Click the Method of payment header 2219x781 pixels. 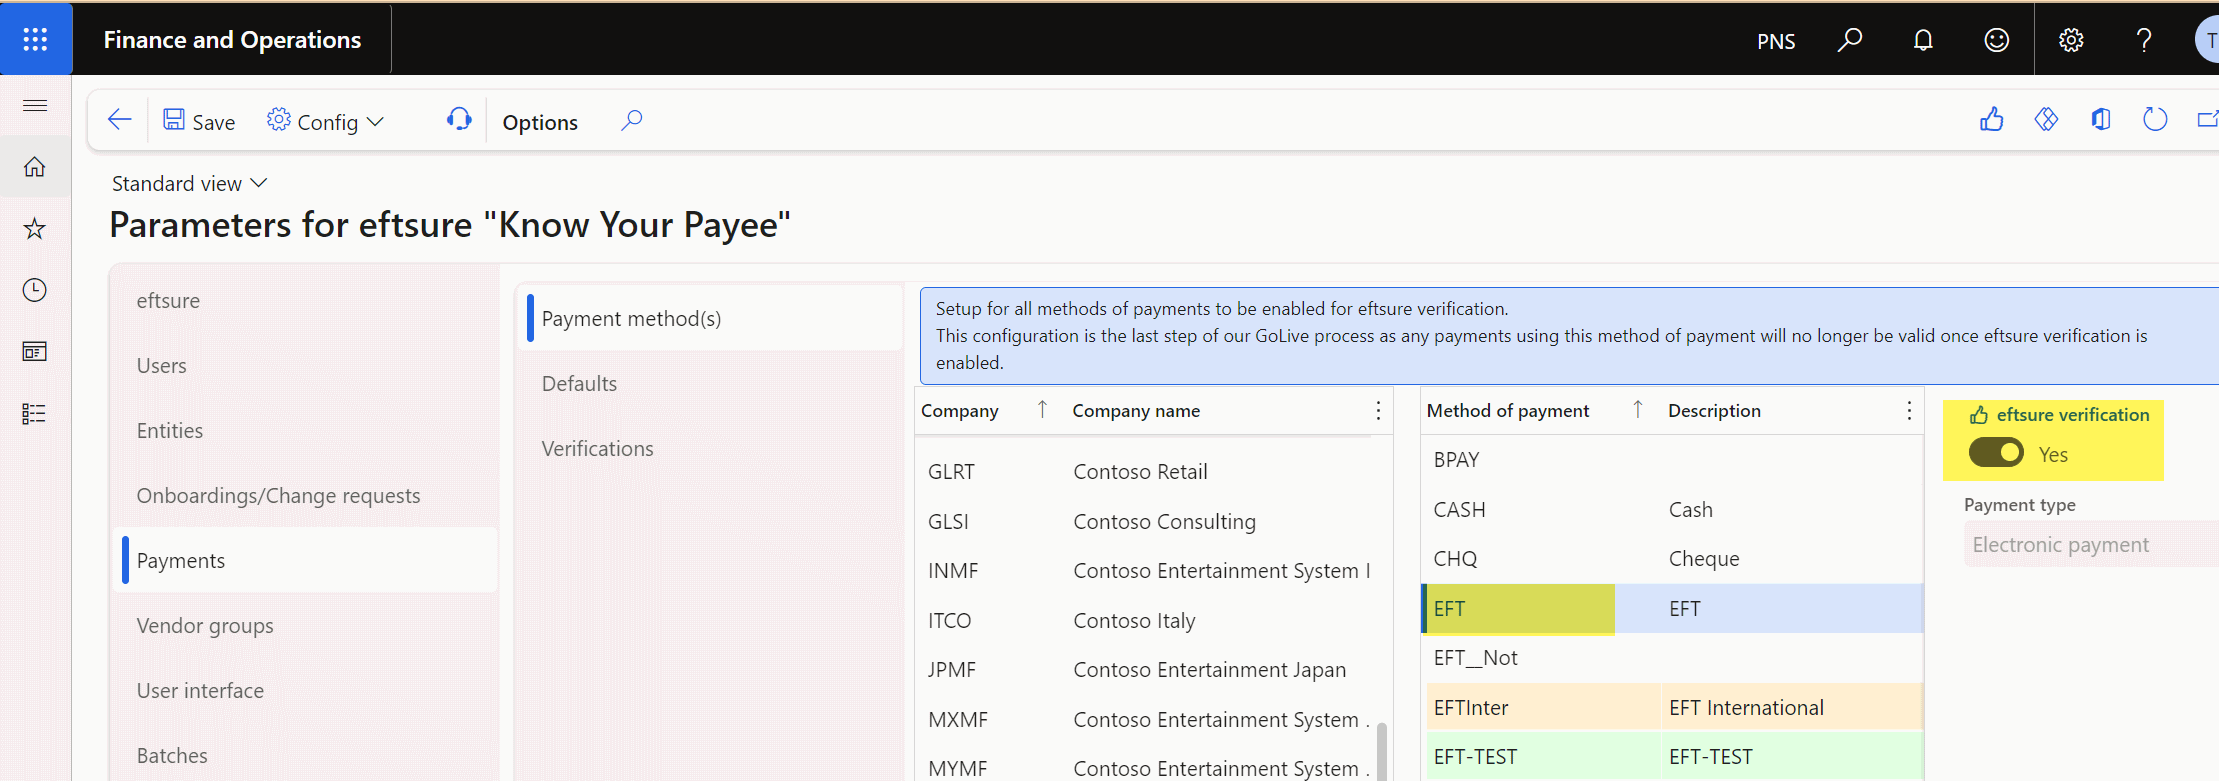(x=1508, y=411)
